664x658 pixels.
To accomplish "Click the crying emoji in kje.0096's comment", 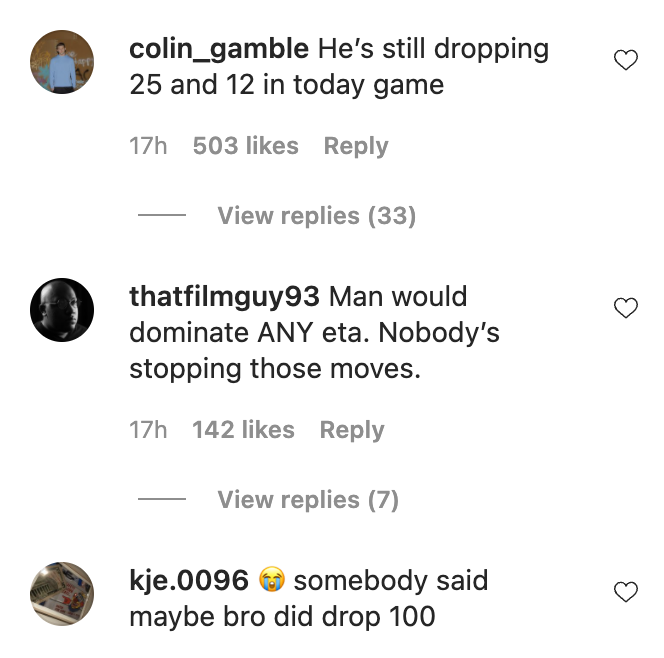I will (271, 581).
